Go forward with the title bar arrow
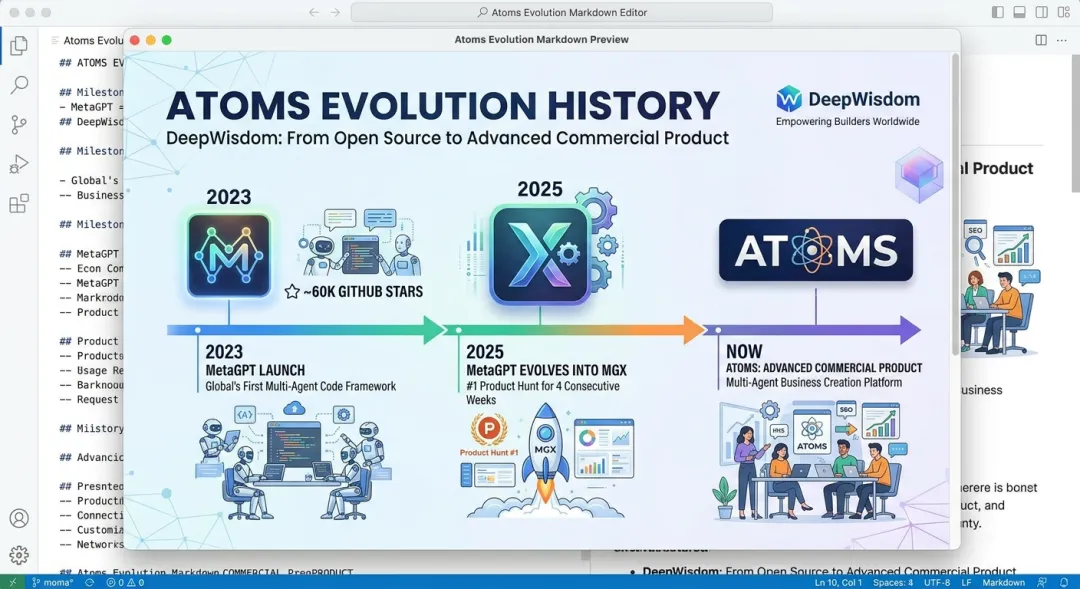This screenshot has height=589, width=1080. pos(335,12)
